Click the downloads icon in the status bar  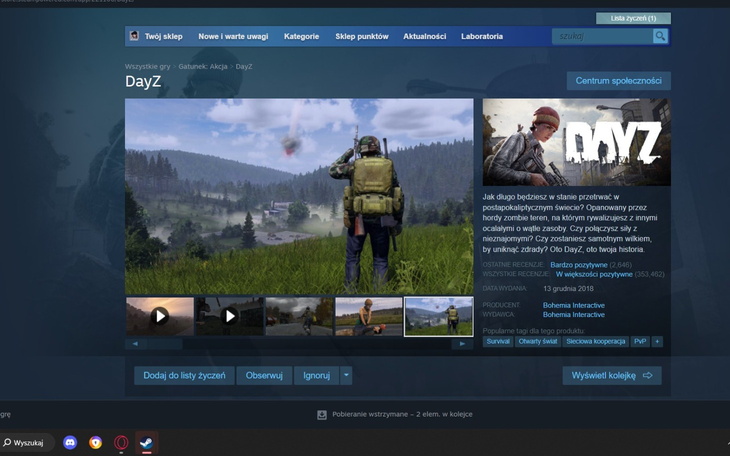tap(322, 414)
